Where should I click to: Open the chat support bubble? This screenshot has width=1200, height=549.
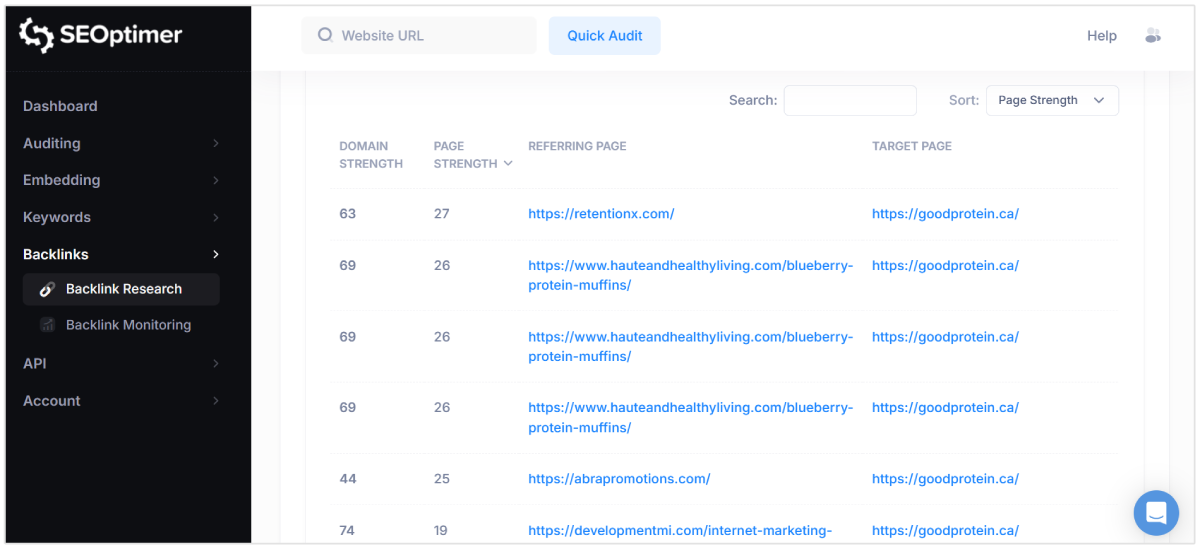click(x=1156, y=512)
